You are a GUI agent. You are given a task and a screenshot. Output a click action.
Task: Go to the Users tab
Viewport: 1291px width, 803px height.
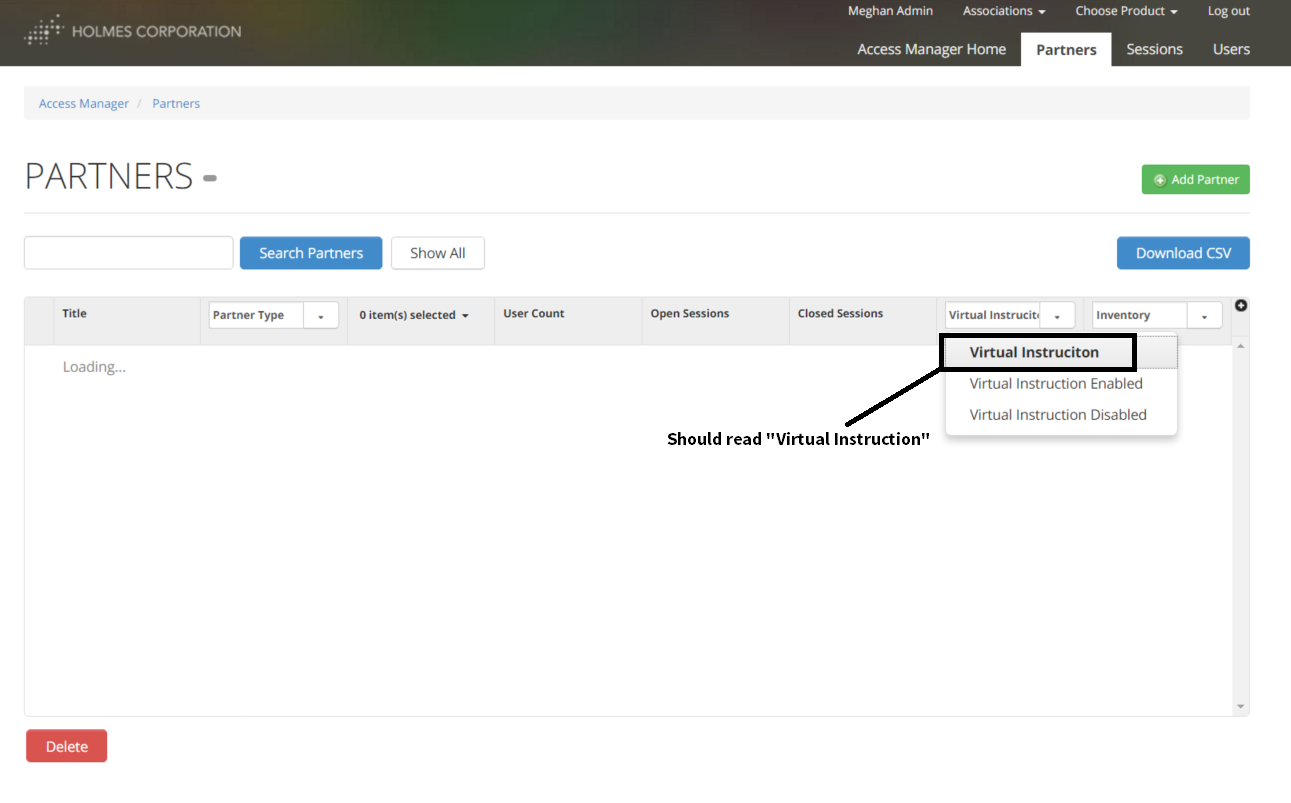click(1231, 49)
